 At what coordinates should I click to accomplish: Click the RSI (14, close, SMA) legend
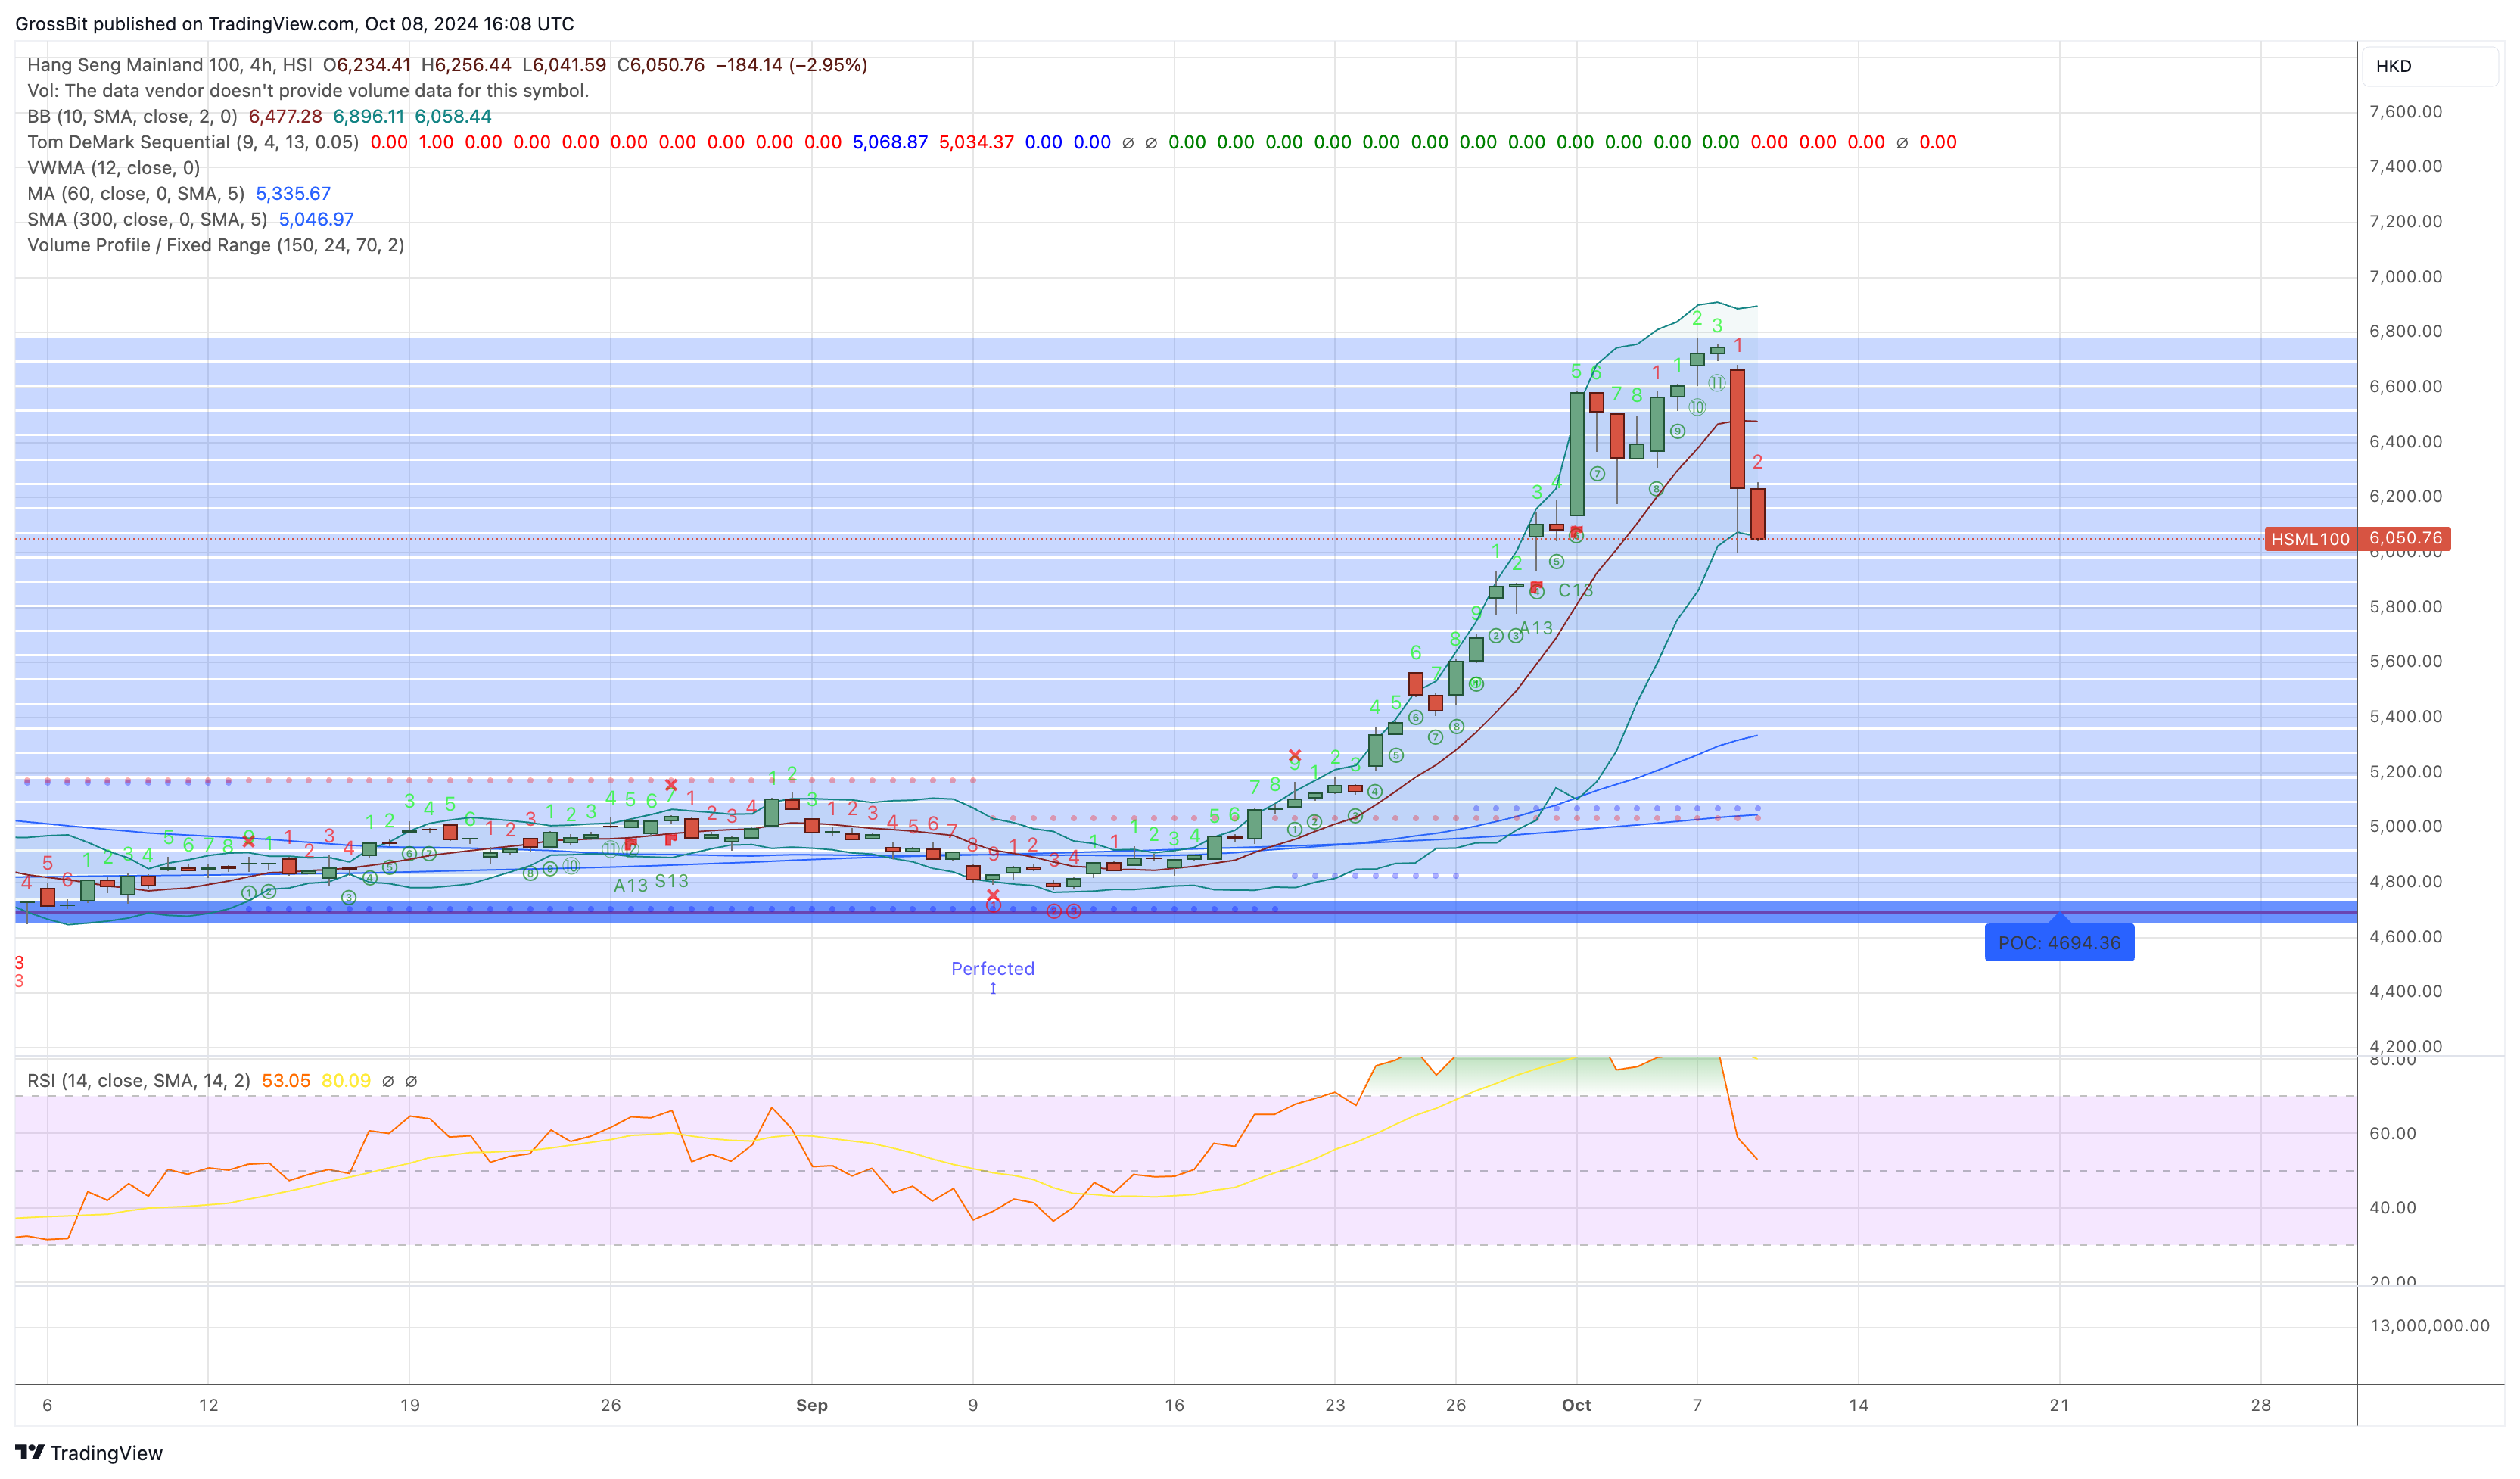139,1080
